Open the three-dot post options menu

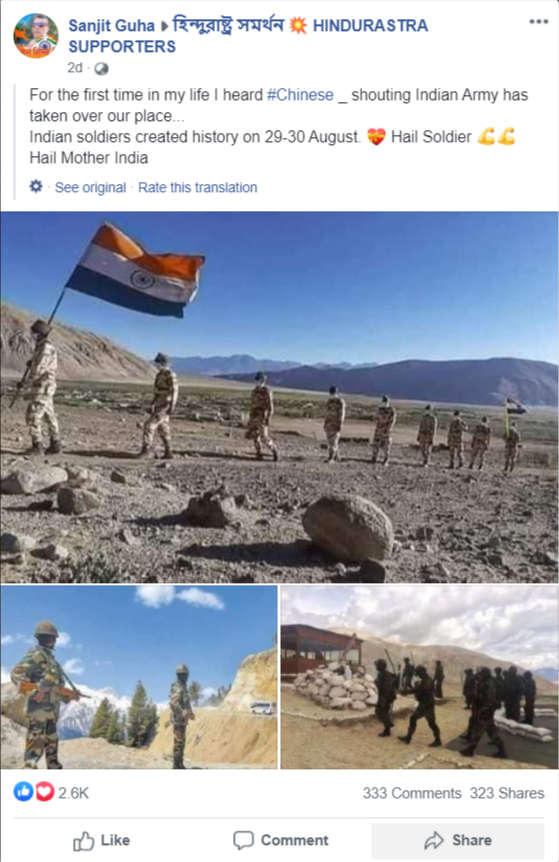click(x=539, y=22)
